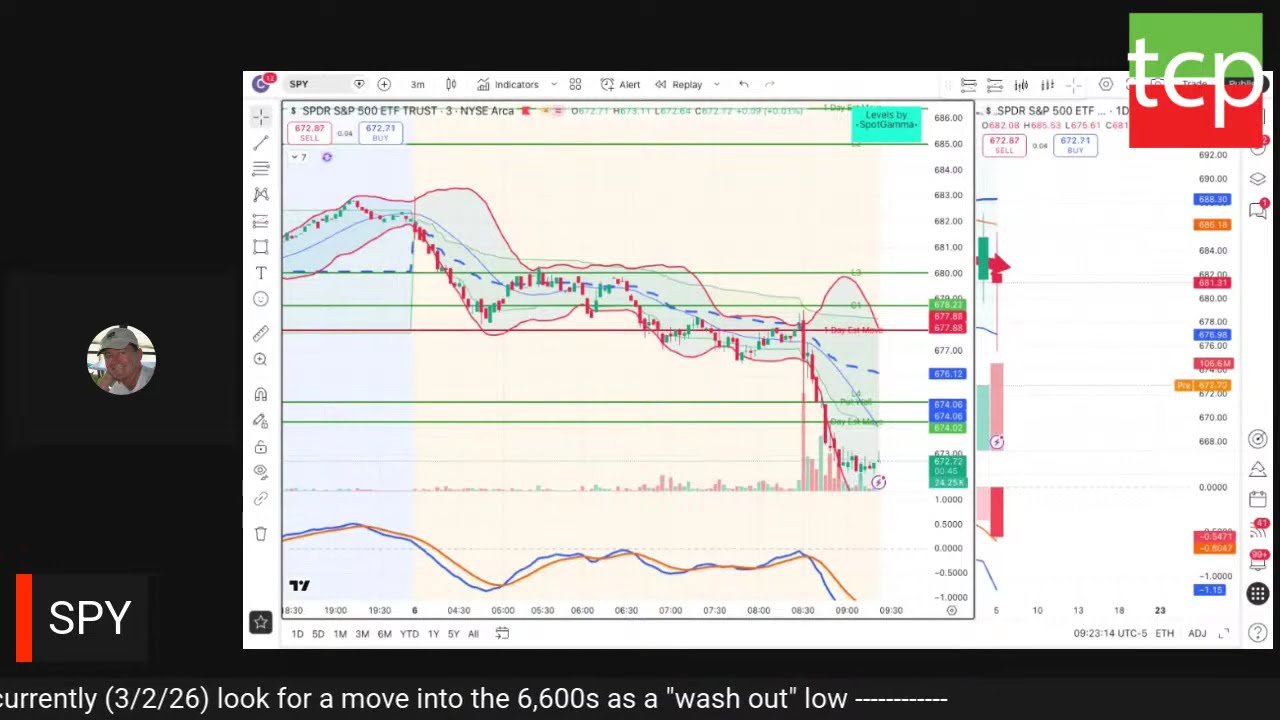The width and height of the screenshot is (1280, 720).
Task: Open the Fibonacci retracement tools
Action: point(261,168)
